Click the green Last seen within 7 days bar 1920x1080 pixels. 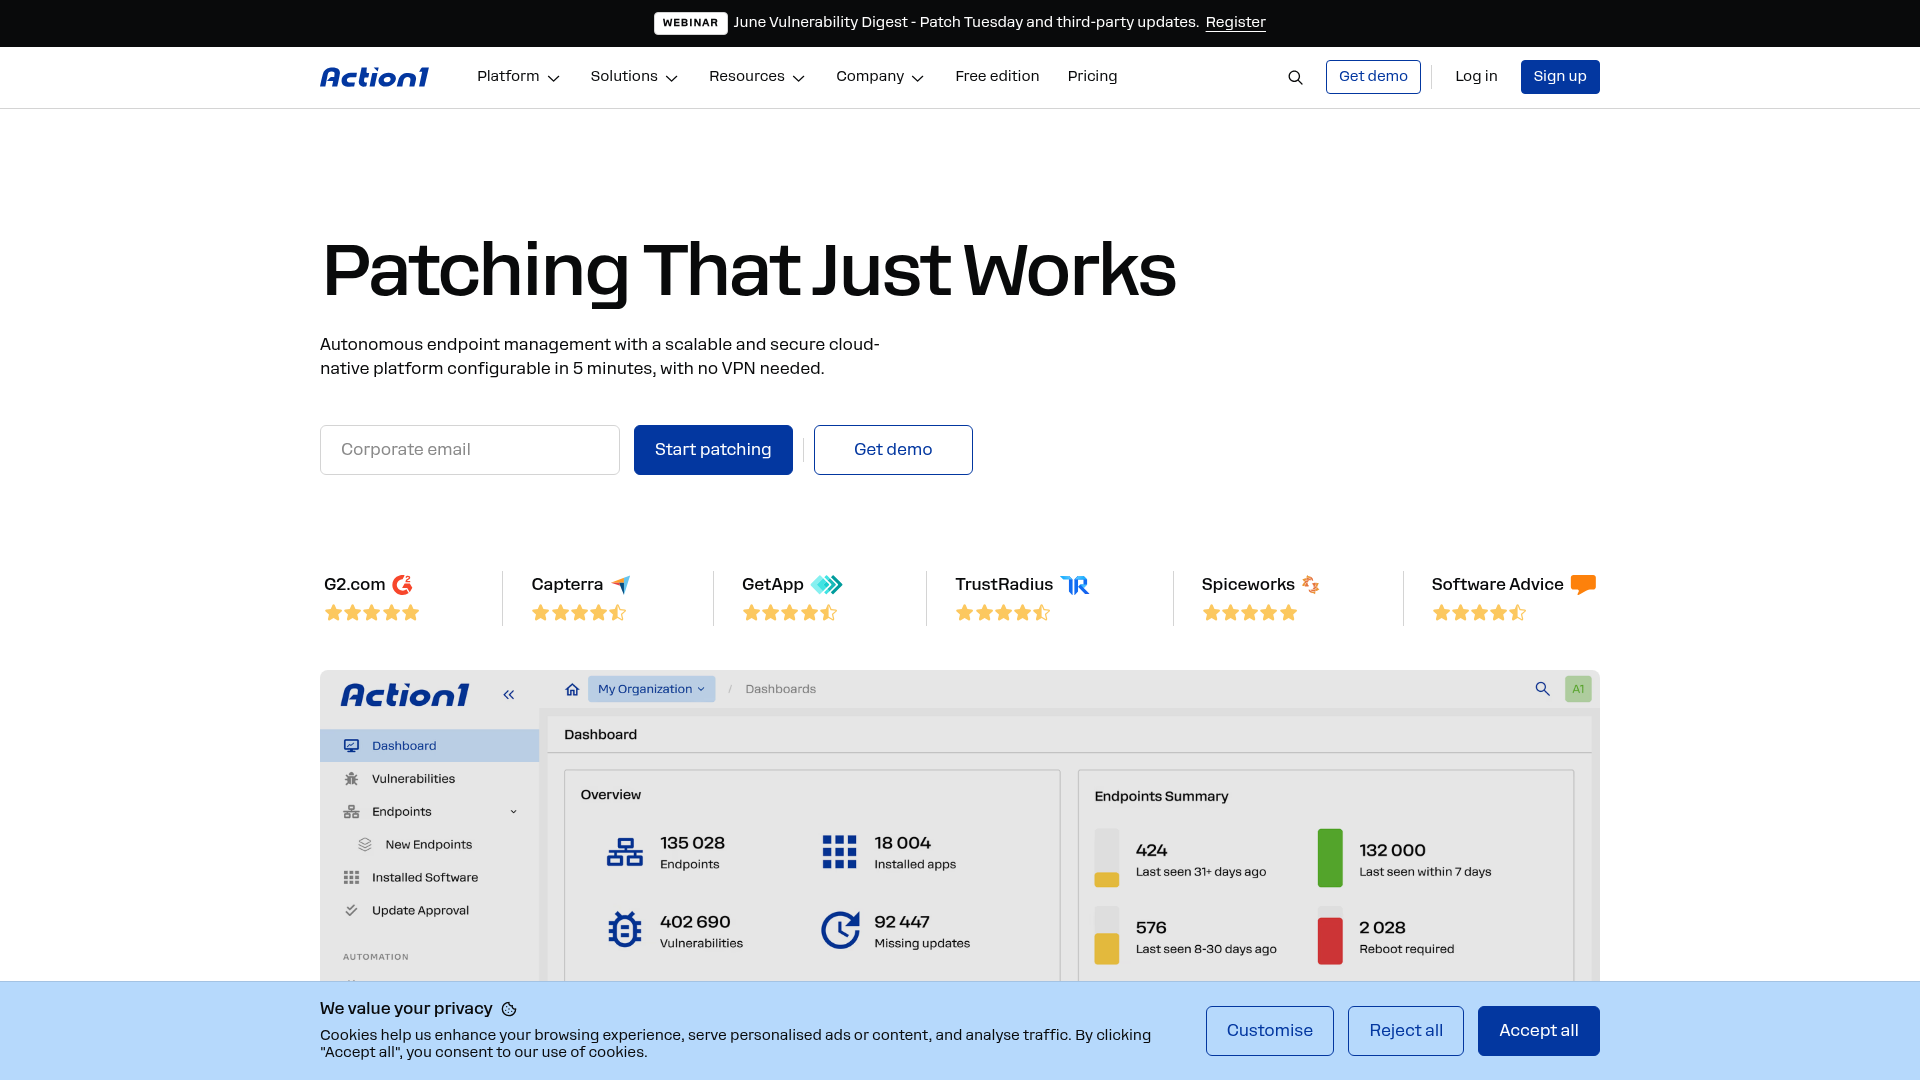click(x=1330, y=858)
